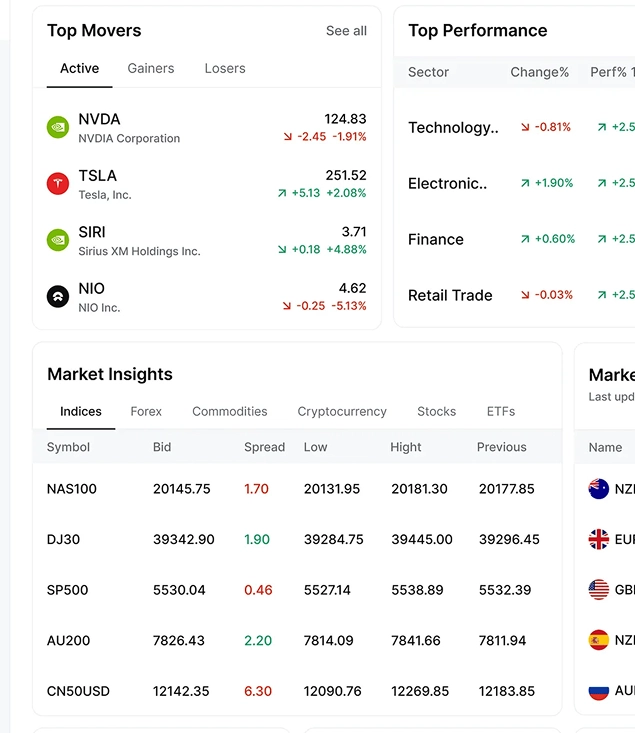Select the DJ30 symbol cell

click(63, 539)
